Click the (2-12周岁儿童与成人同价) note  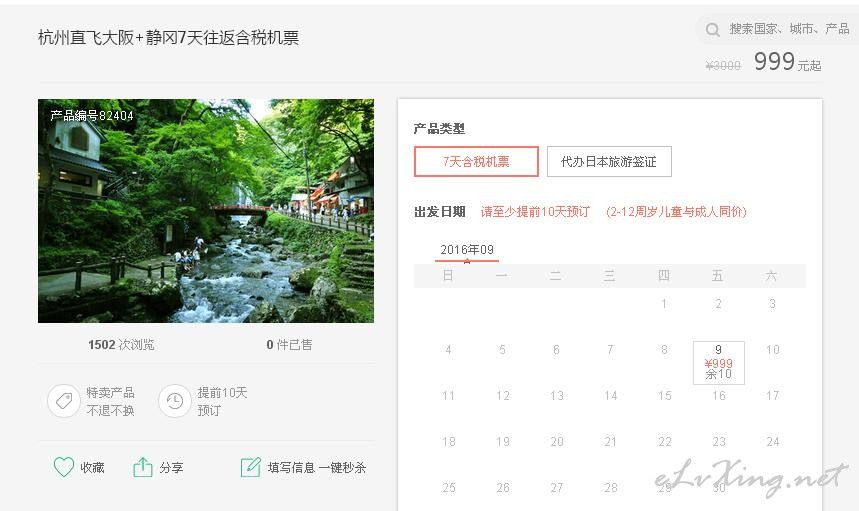(676, 211)
